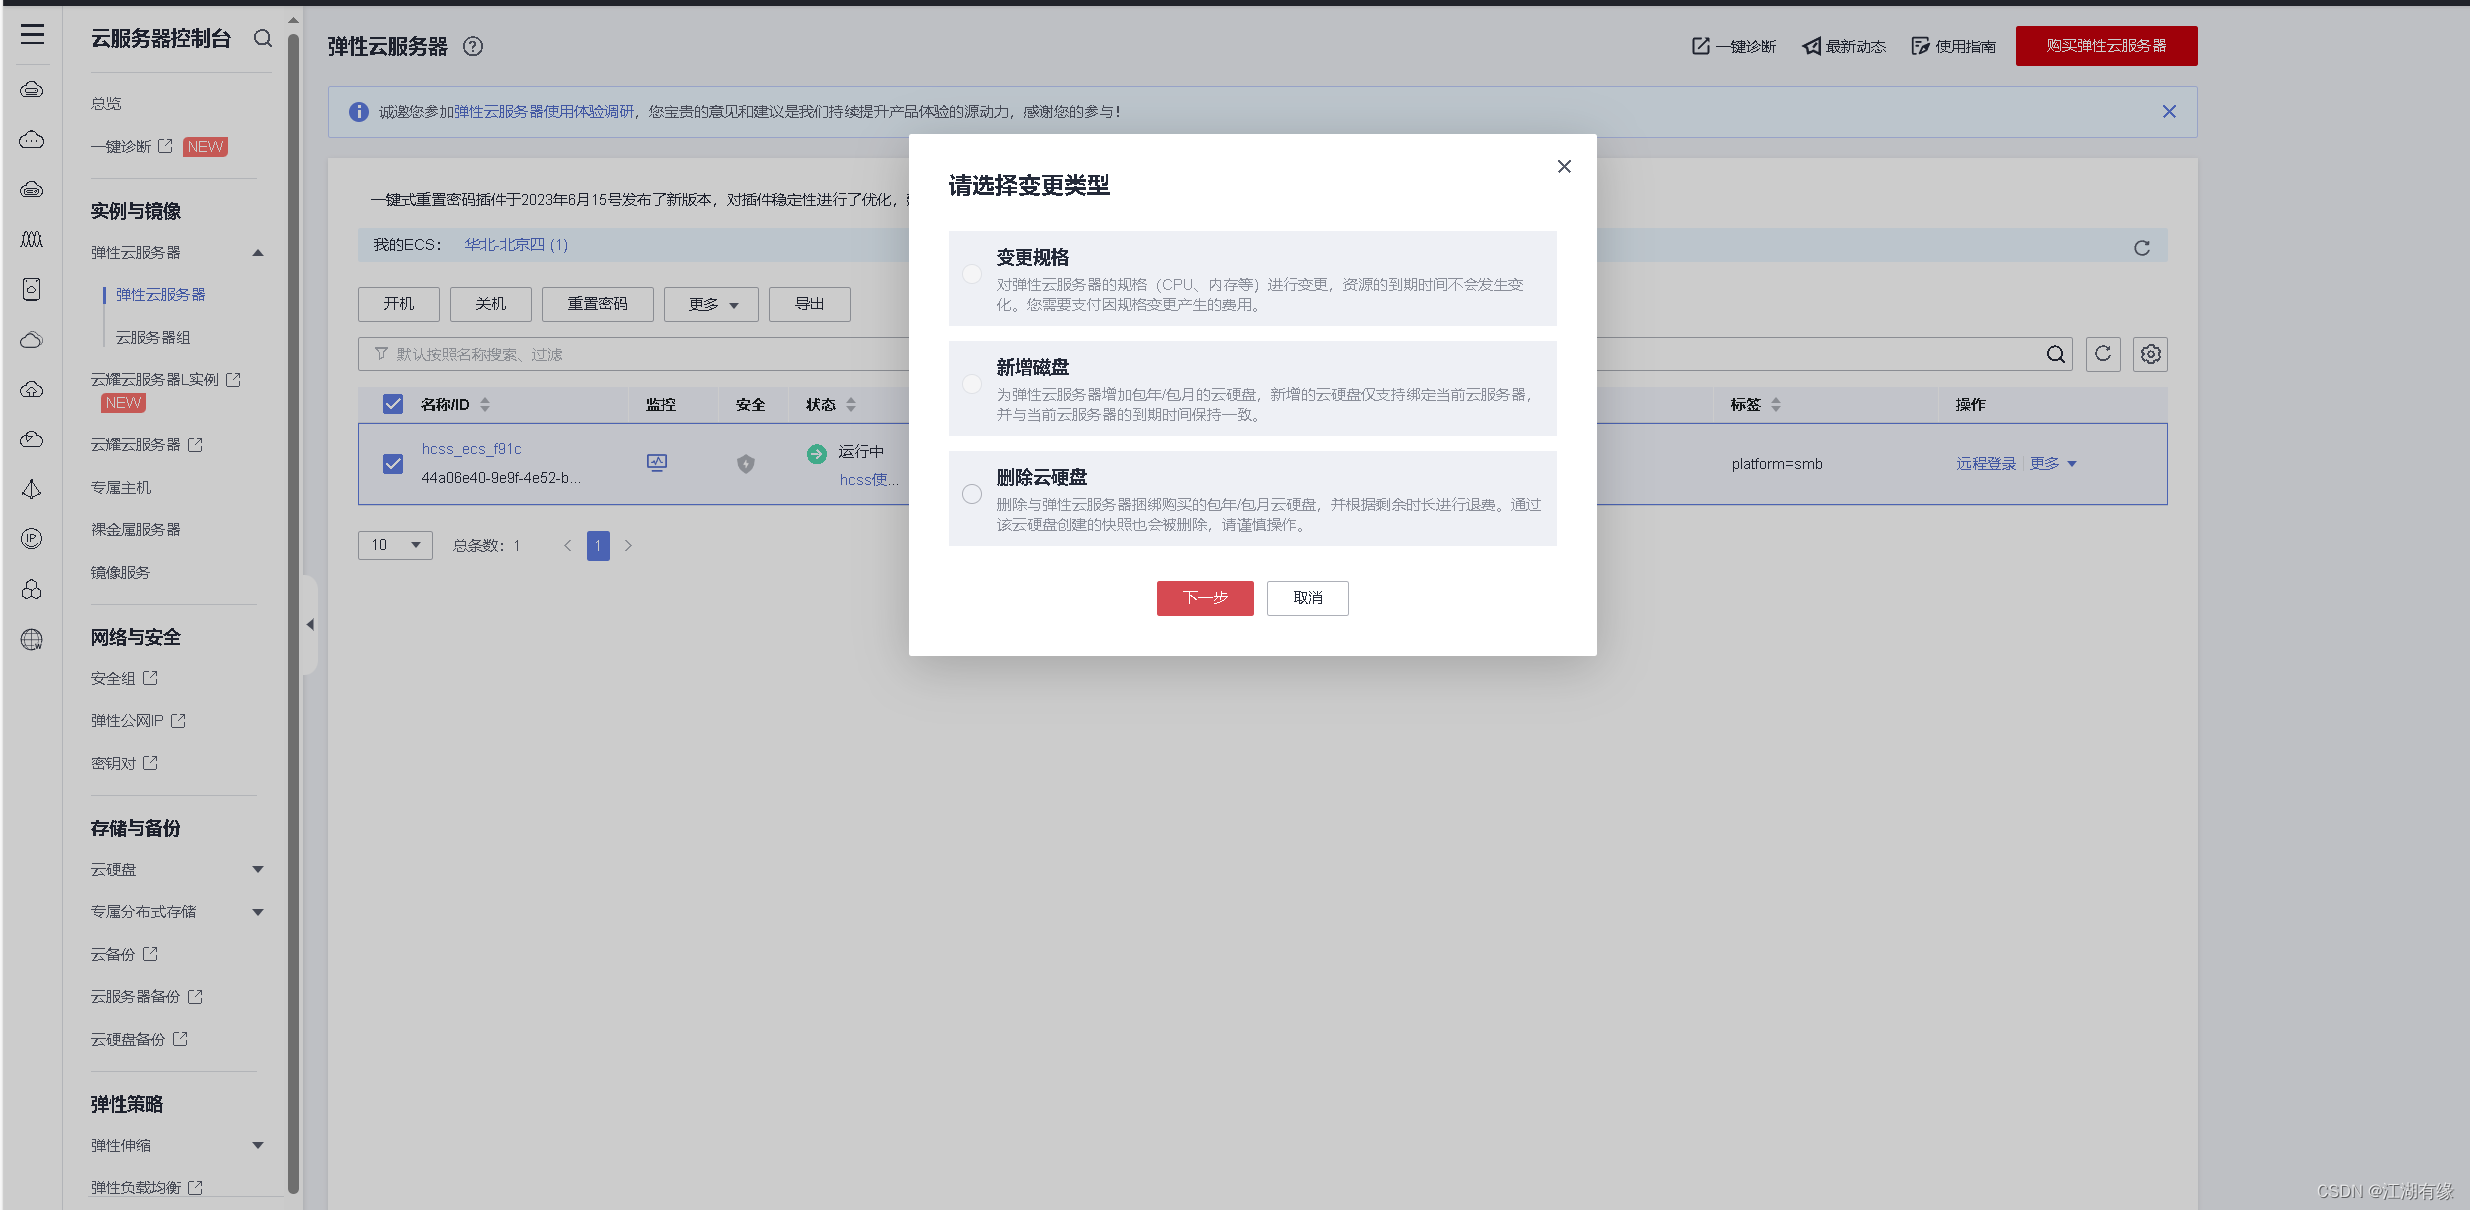Screen dimensions: 2470x1210
Task: Click the help question-mark icon
Action: pyautogui.click(x=473, y=46)
